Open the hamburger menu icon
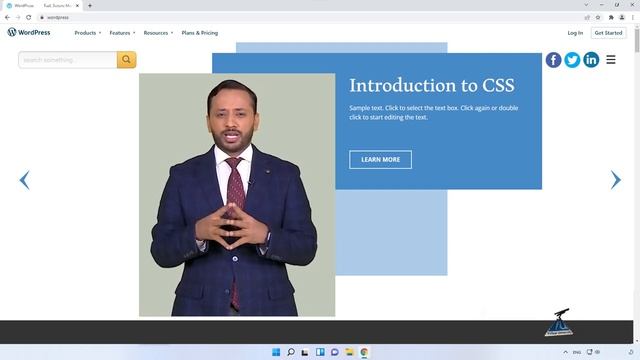Image resolution: width=640 pixels, height=360 pixels. (611, 60)
